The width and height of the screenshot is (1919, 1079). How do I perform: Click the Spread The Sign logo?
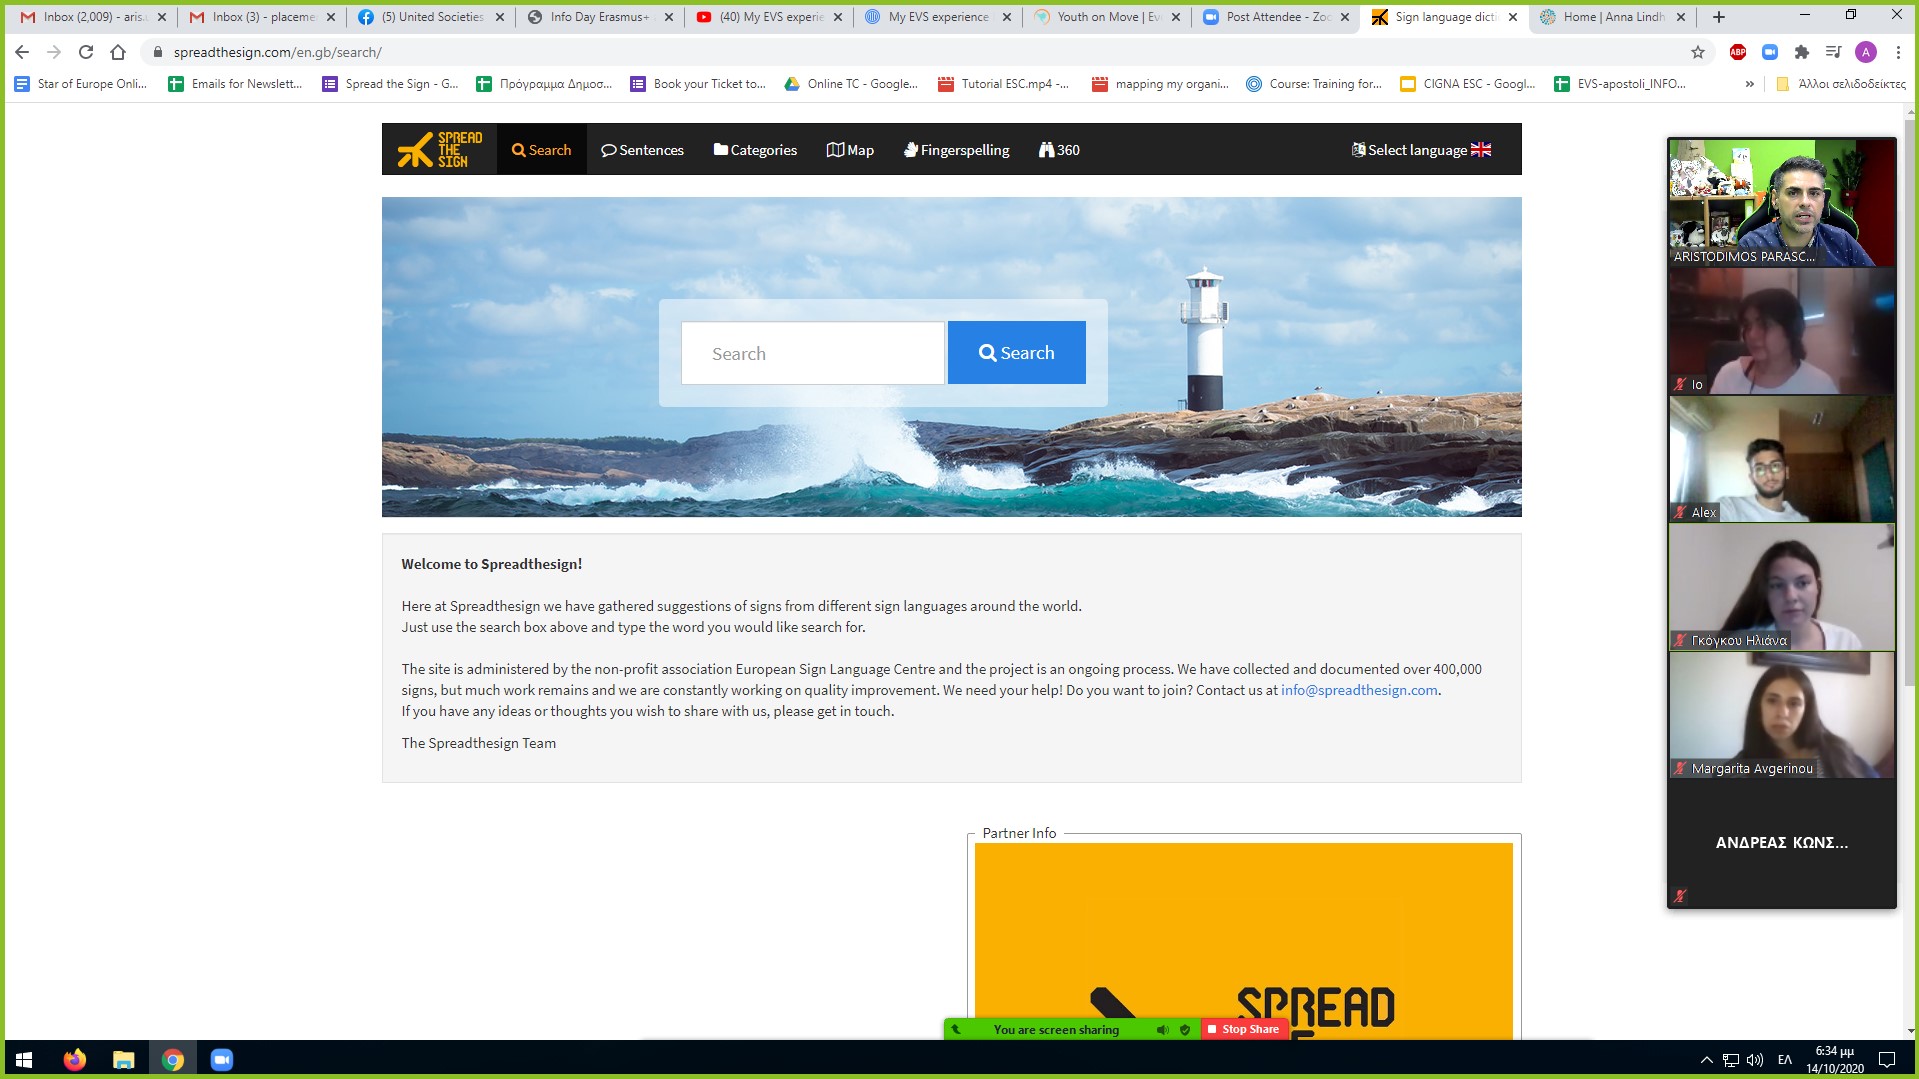[439, 150]
